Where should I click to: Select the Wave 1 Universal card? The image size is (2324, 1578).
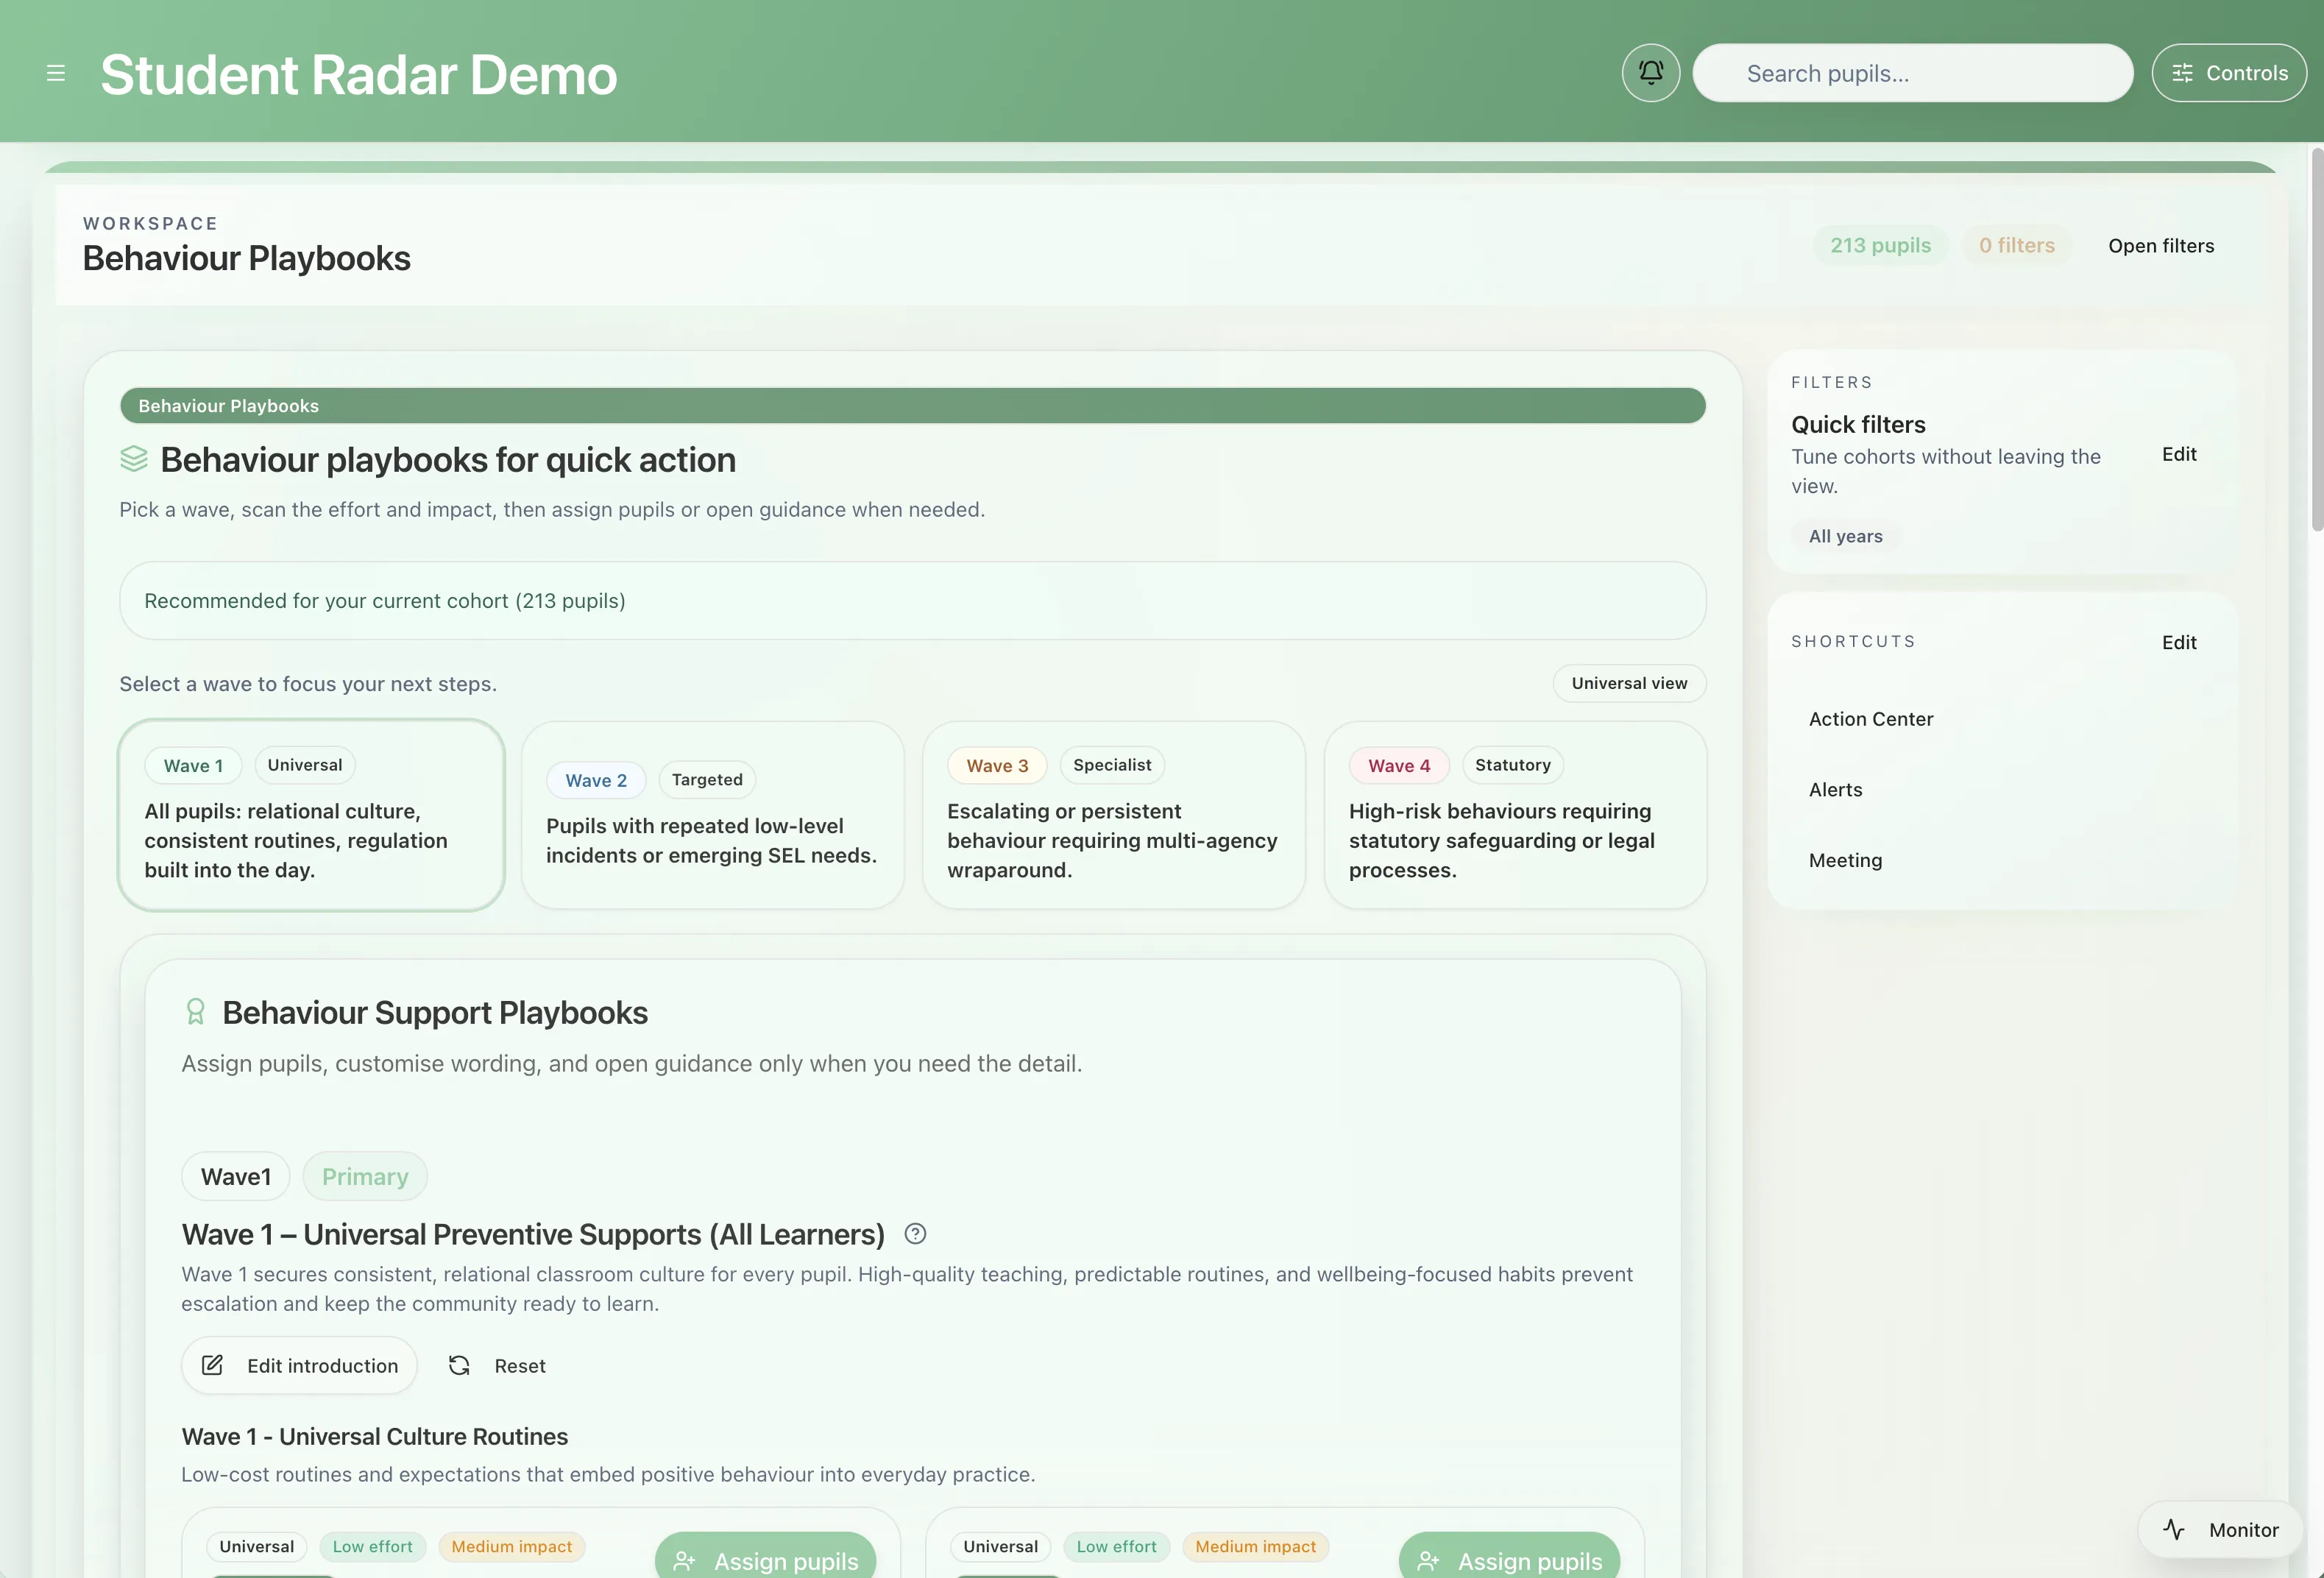311,815
